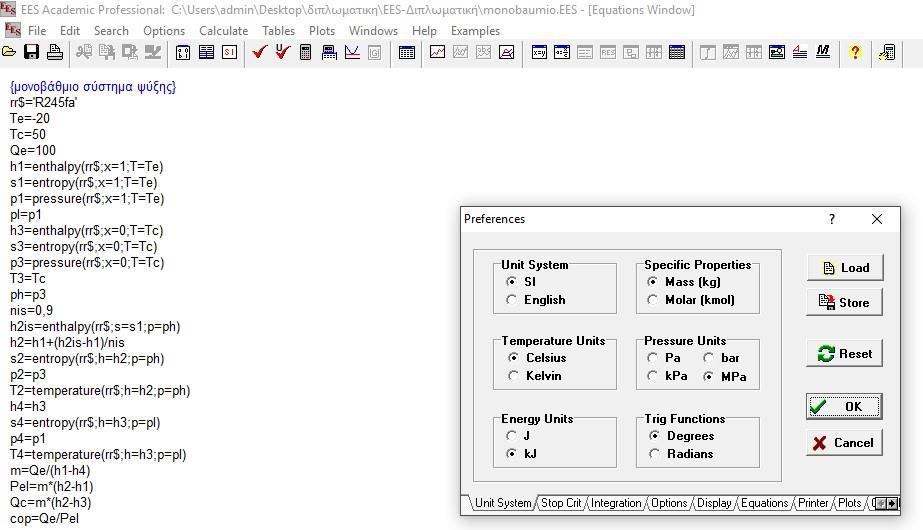The height and width of the screenshot is (530, 923).
Task: Click the Residuals RES toolbar icon
Action: coord(607,52)
